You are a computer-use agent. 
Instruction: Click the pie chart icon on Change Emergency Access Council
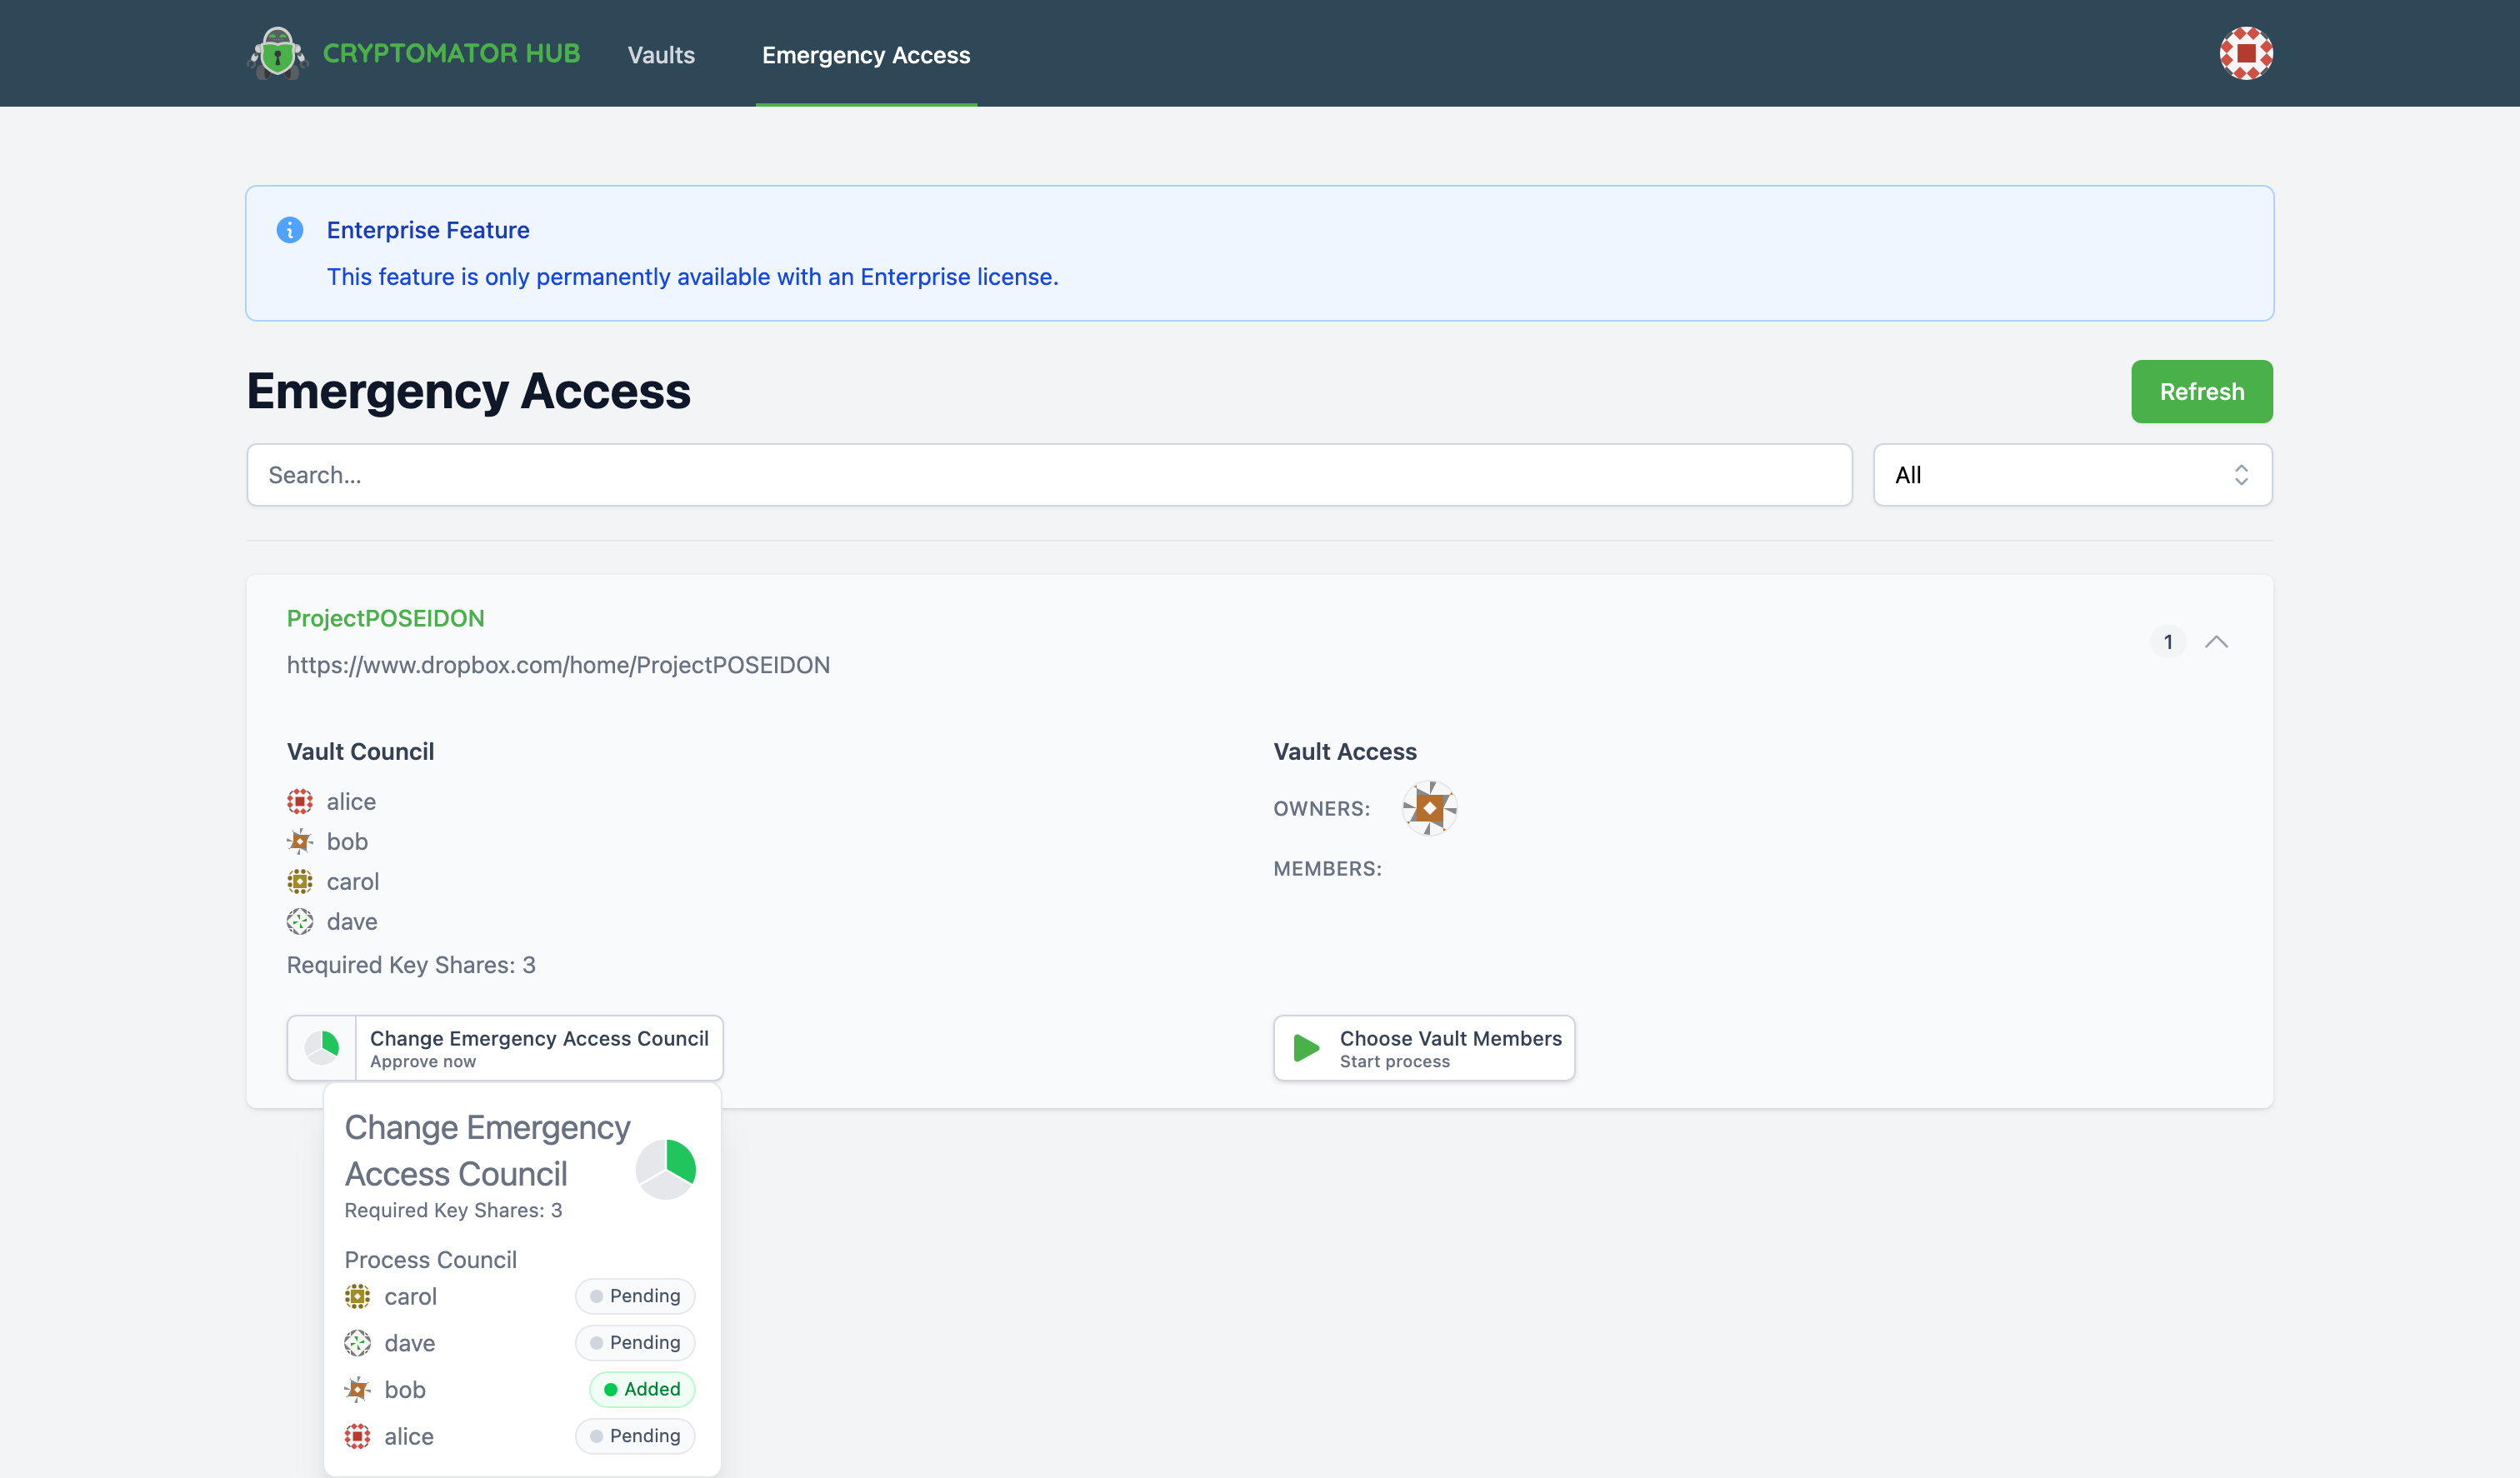pos(322,1047)
